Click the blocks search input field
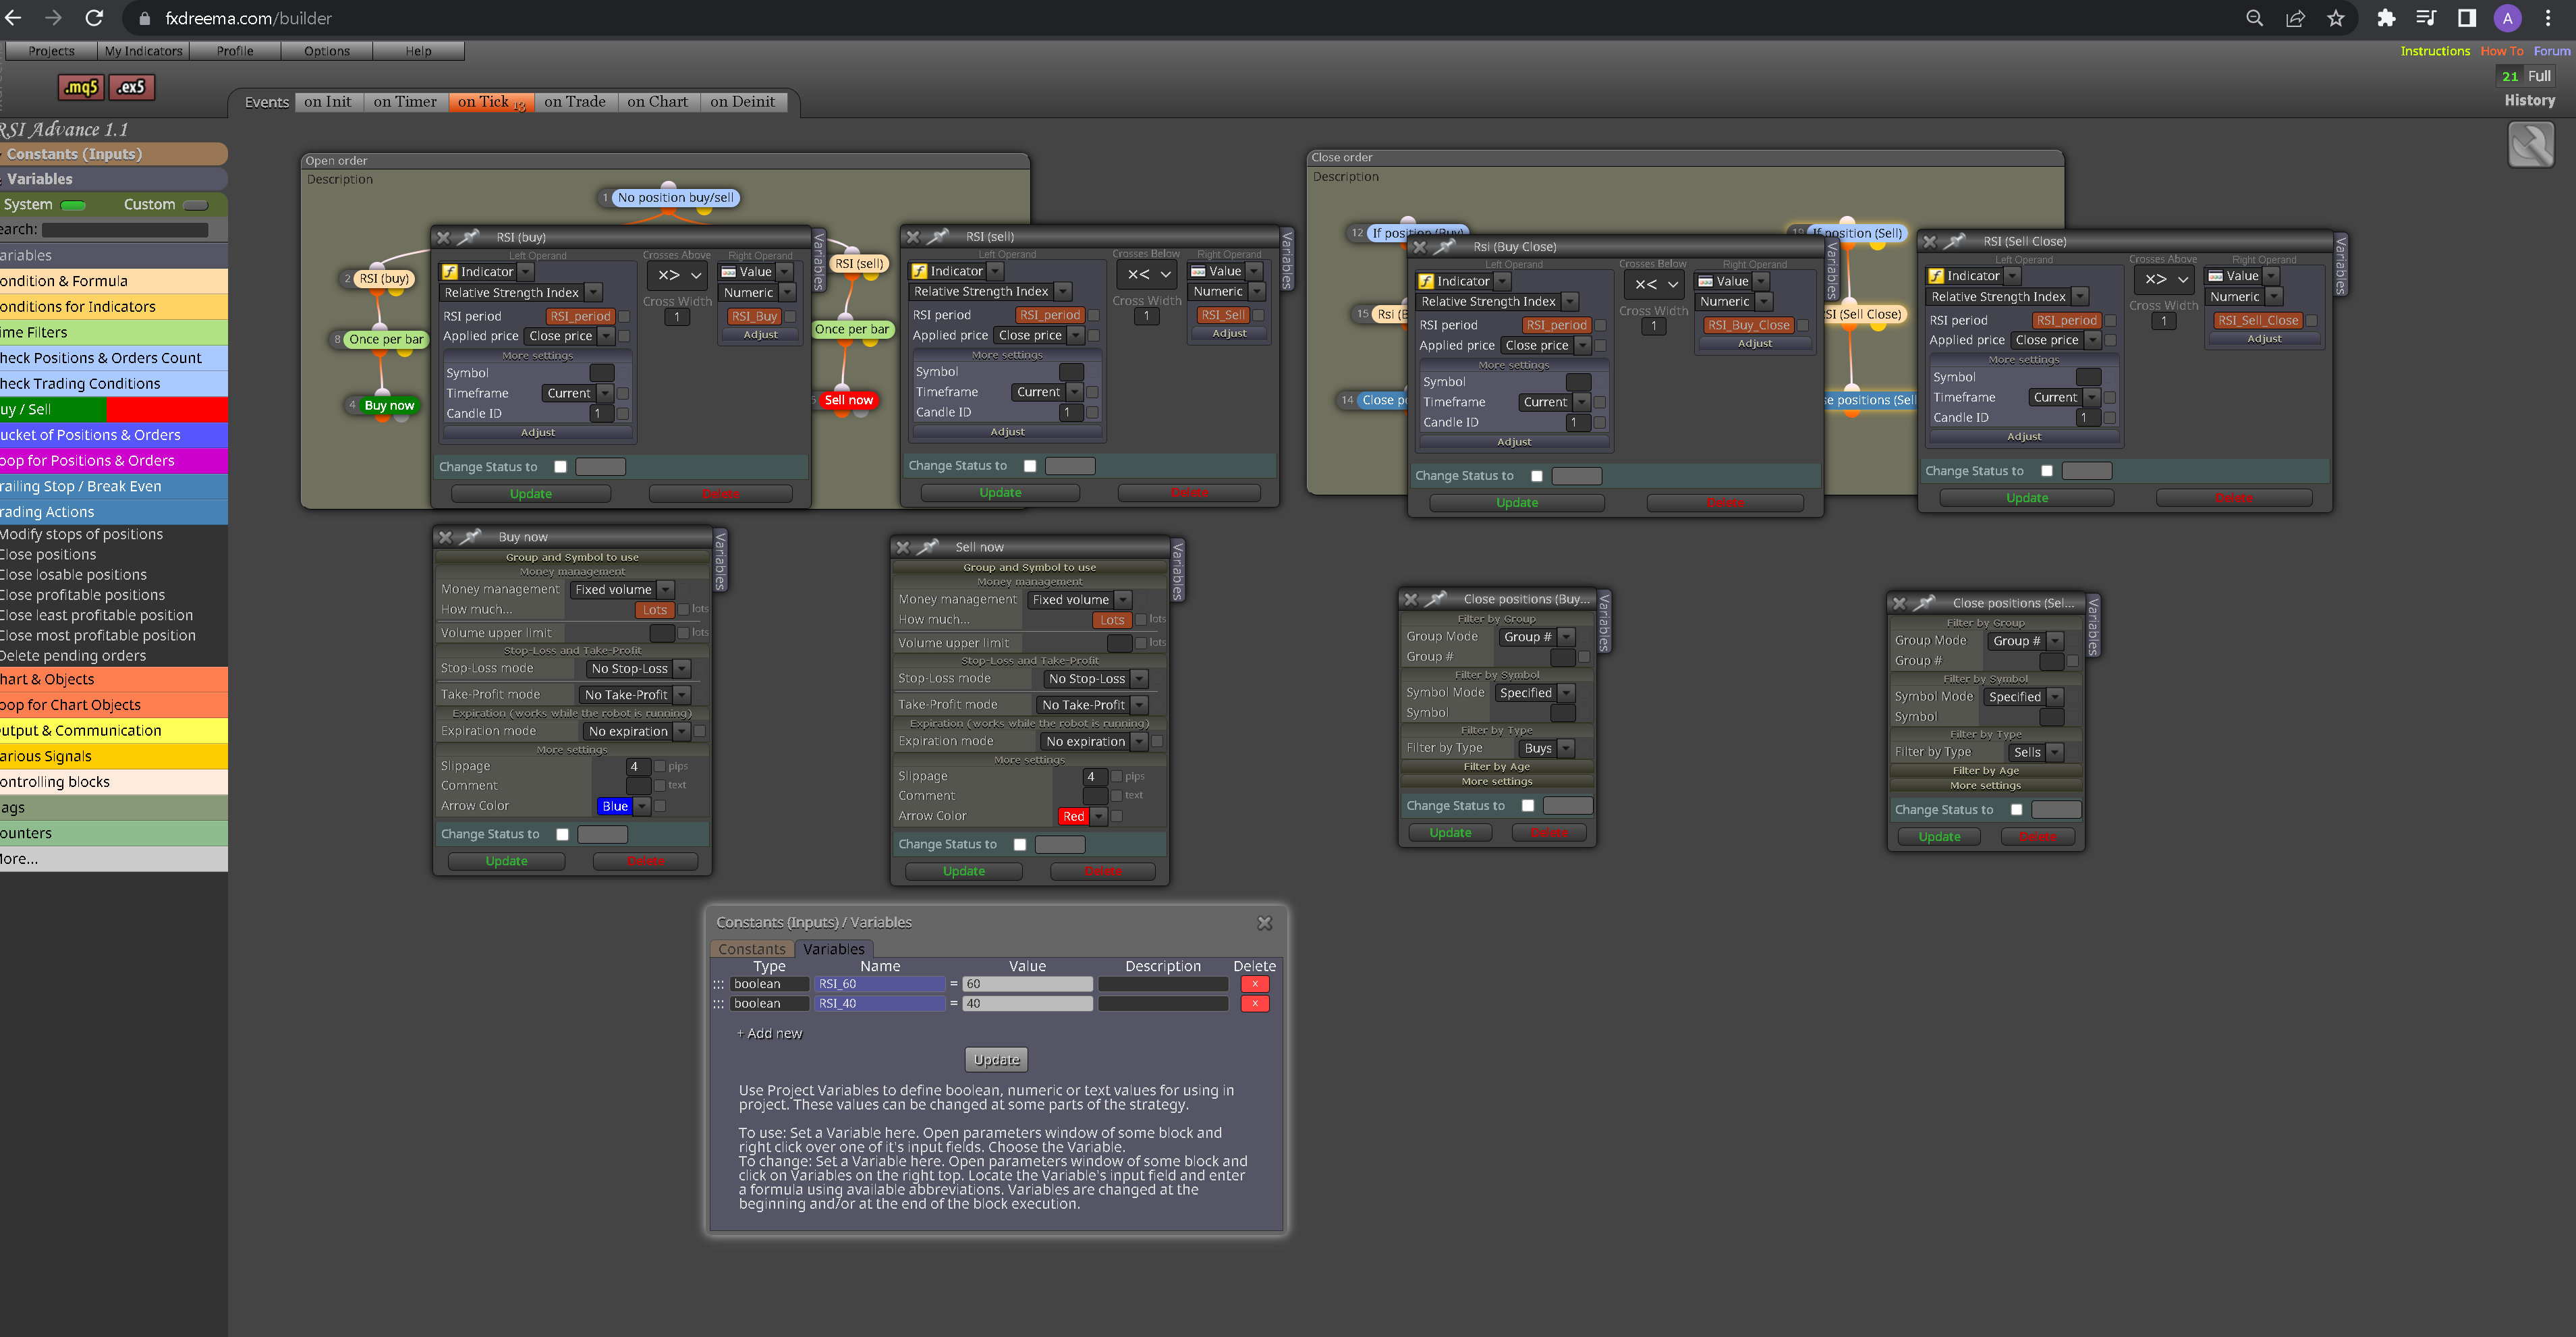 click(x=125, y=230)
